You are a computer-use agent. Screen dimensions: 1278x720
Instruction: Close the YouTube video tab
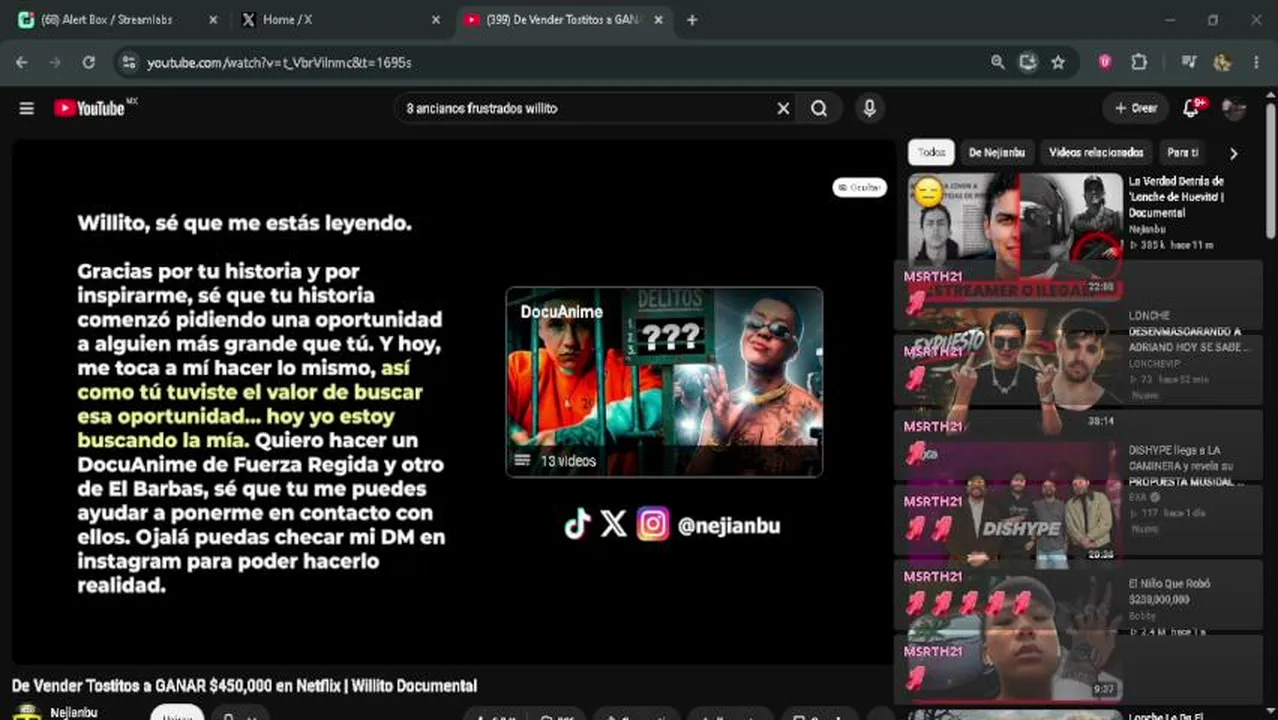point(658,20)
